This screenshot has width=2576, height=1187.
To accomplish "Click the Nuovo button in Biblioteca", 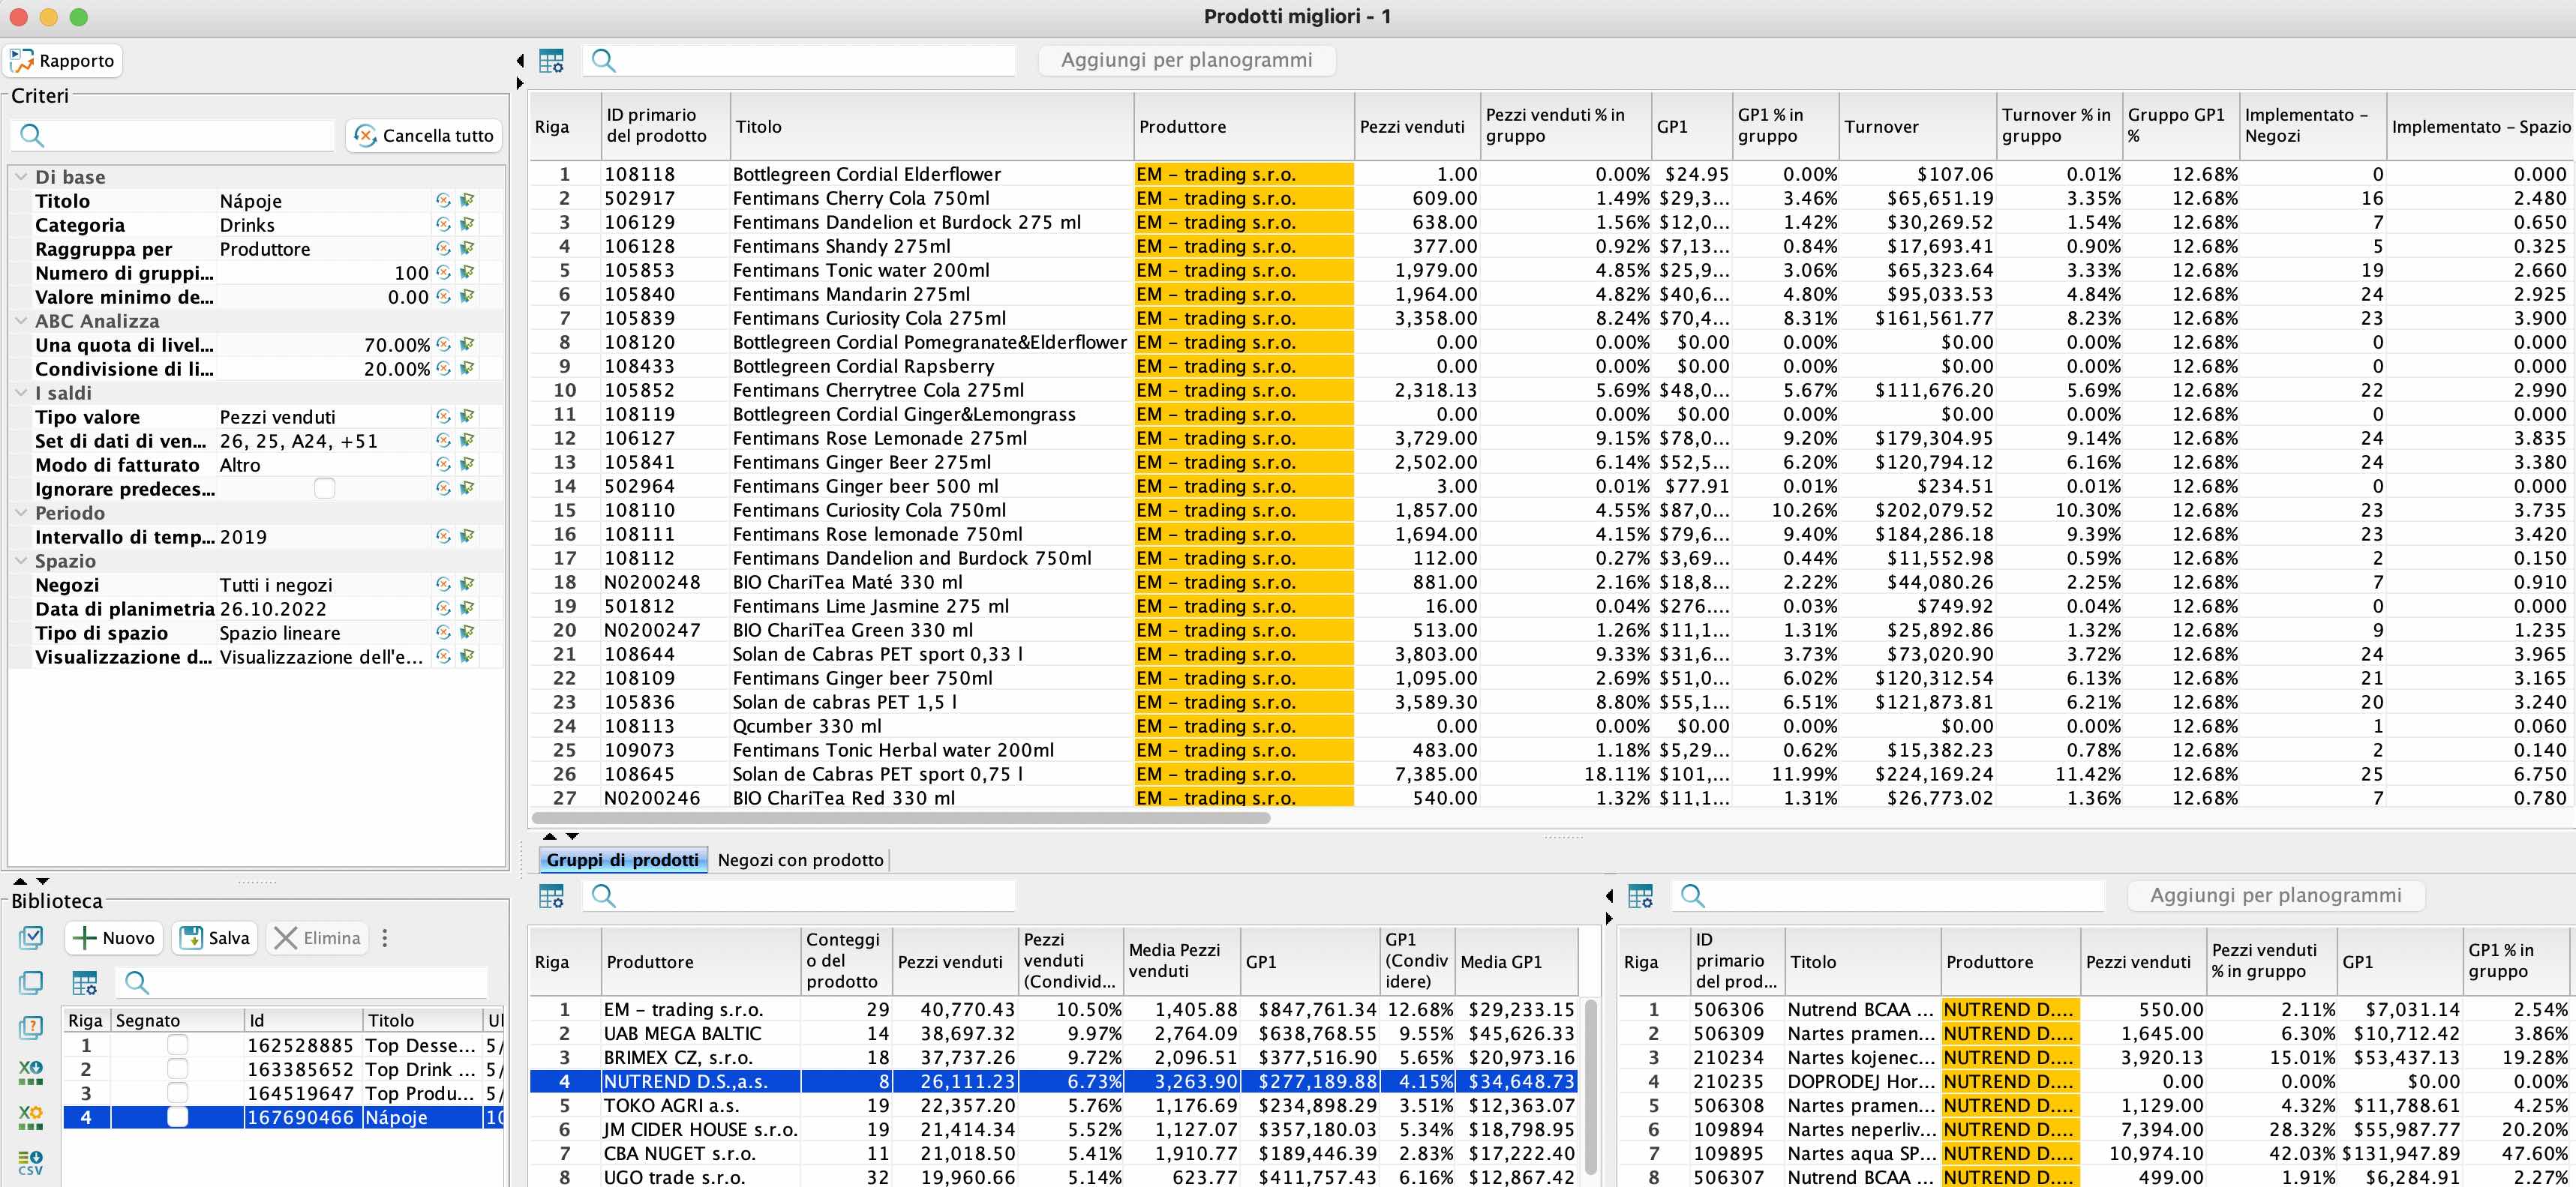I will [115, 938].
